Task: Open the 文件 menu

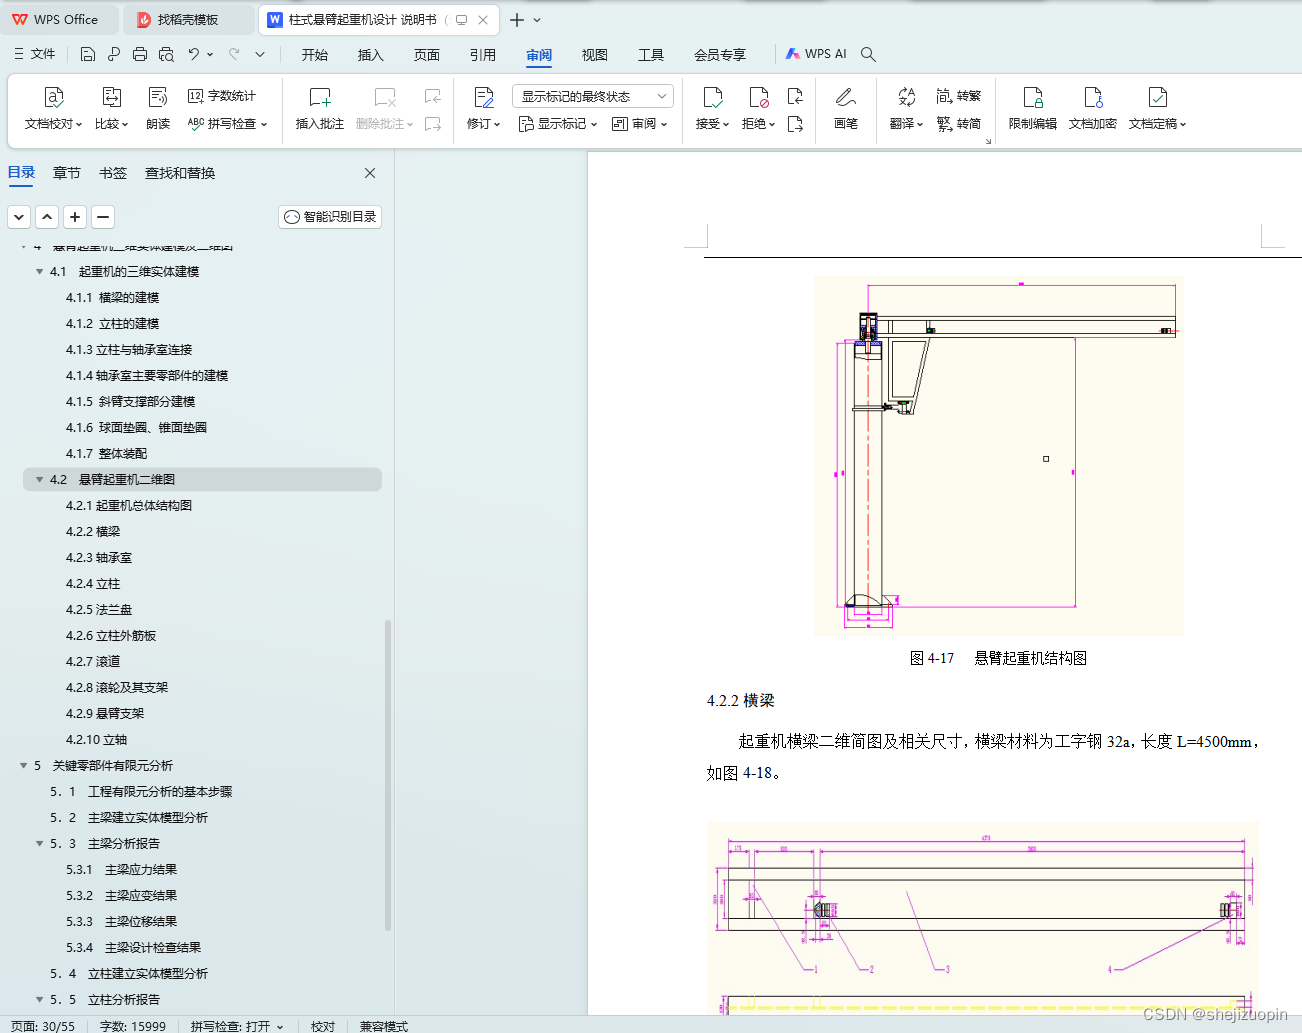Action: (34, 54)
